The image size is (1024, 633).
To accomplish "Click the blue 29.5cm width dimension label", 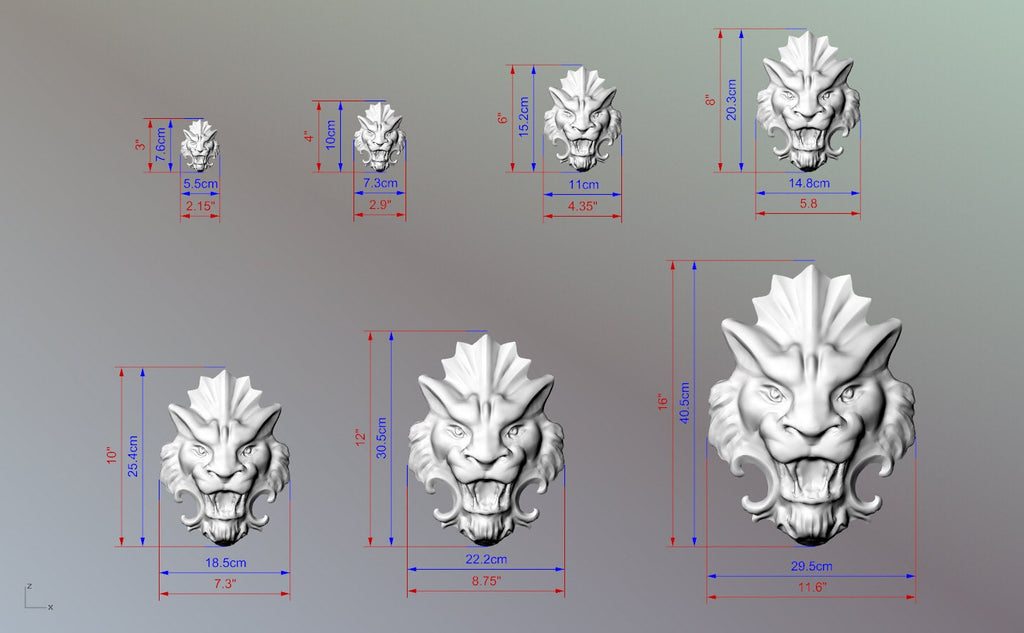I will tap(812, 566).
